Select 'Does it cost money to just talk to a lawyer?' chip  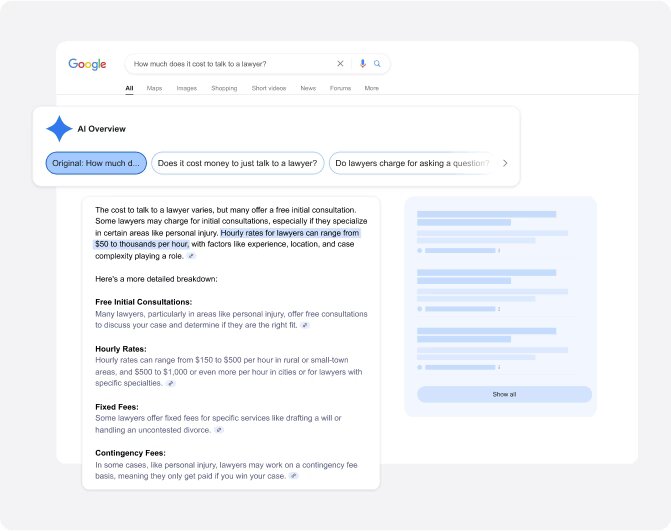click(x=237, y=163)
